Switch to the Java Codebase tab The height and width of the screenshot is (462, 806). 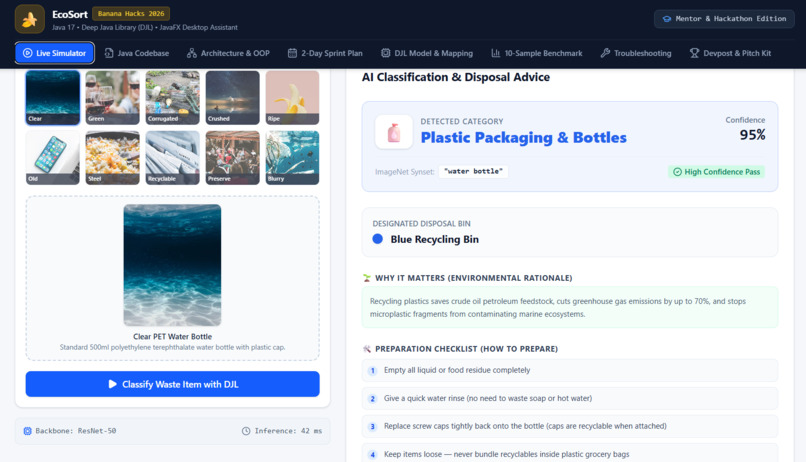pos(137,53)
